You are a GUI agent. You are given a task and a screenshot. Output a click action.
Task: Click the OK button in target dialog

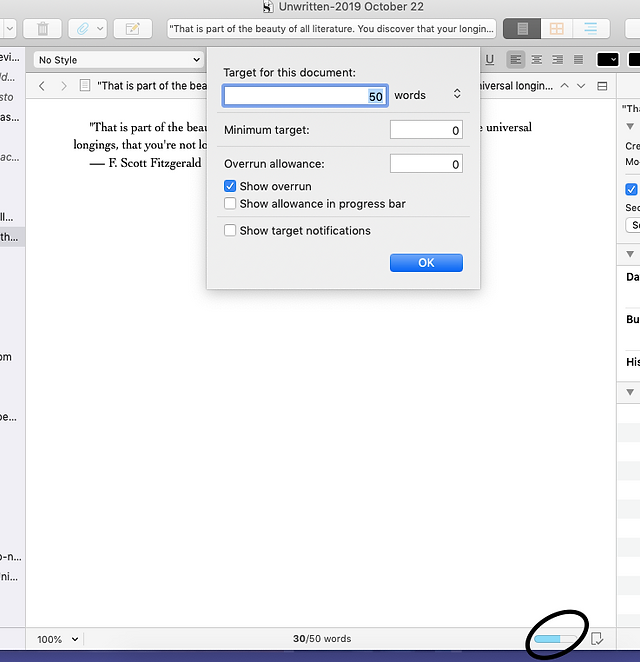point(426,263)
